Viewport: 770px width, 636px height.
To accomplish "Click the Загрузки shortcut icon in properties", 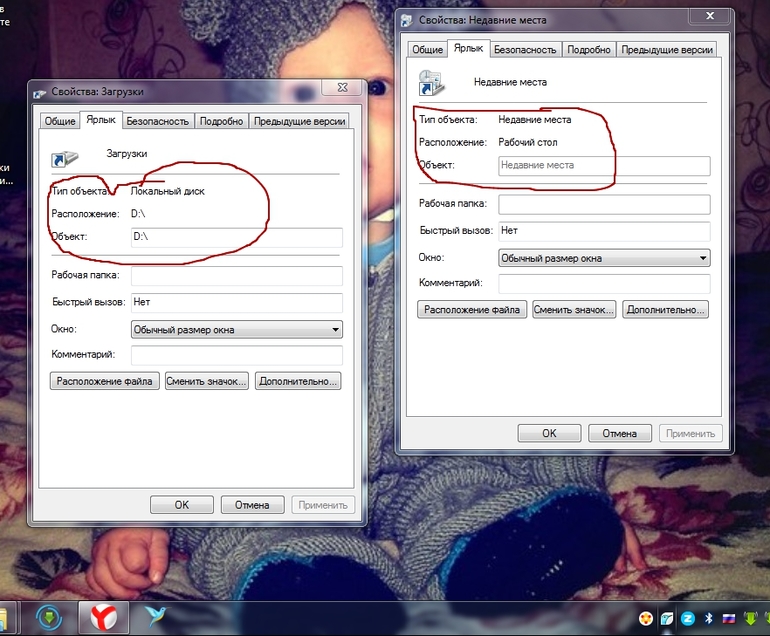I will [x=64, y=158].
